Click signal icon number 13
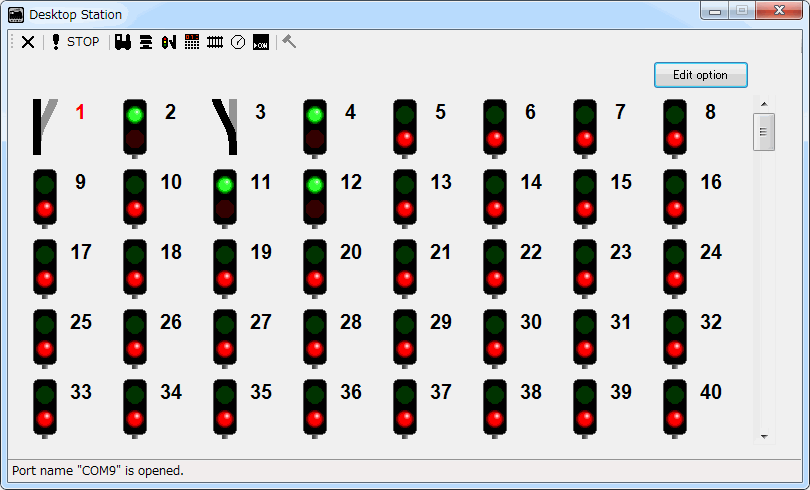 tap(405, 198)
